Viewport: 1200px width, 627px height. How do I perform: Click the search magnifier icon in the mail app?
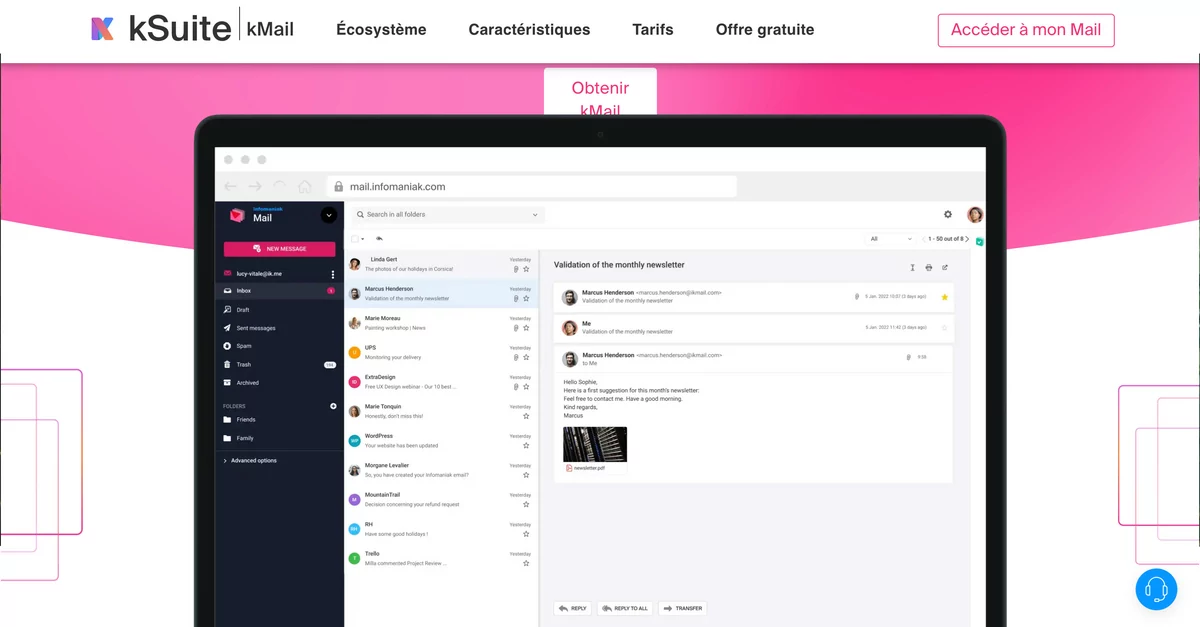pos(359,214)
